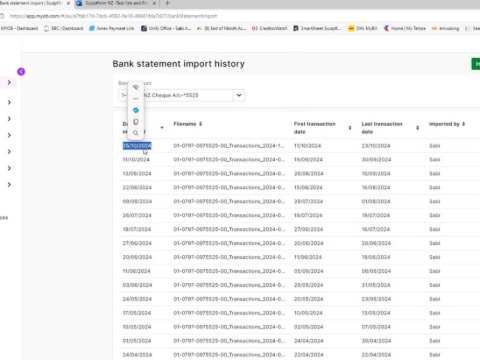480x360 pixels.
Task: Switch to Sculptform NZ Task lists tab
Action: coord(116,3)
